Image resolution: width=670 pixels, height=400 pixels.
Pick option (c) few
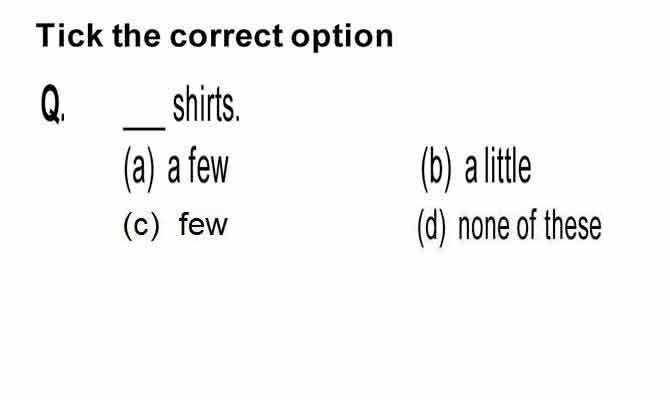pyautogui.click(x=175, y=225)
